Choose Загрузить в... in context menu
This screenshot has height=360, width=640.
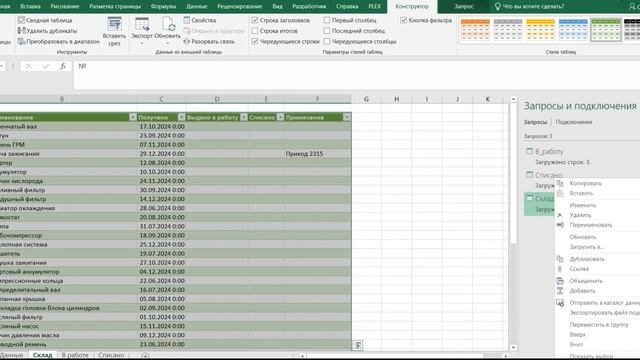(587, 247)
